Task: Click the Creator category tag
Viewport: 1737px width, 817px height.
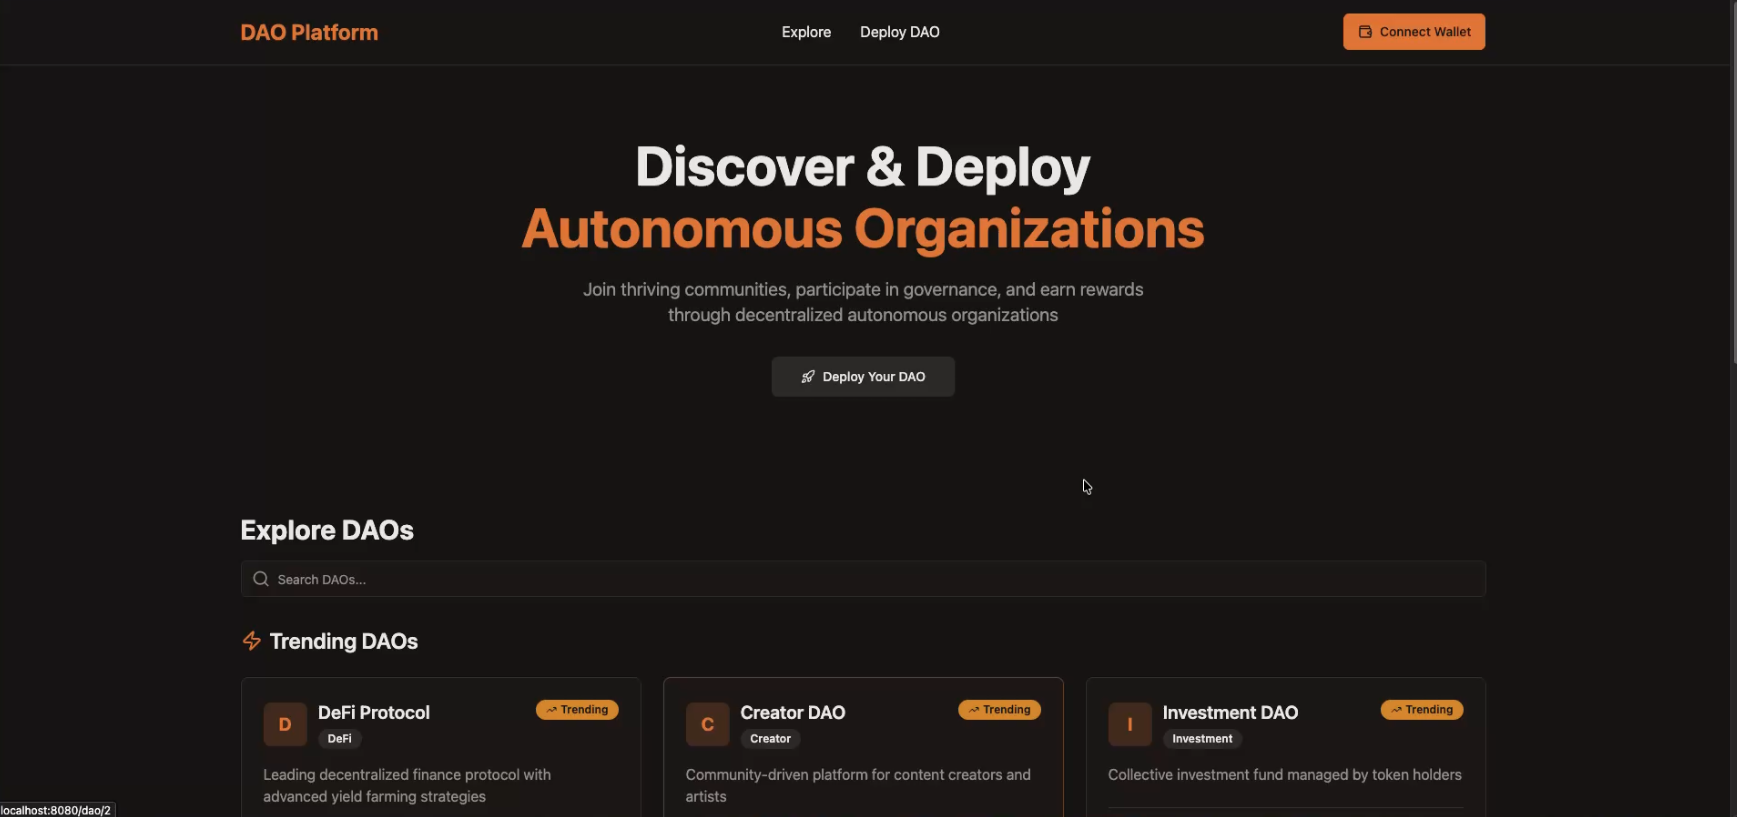Action: point(770,739)
